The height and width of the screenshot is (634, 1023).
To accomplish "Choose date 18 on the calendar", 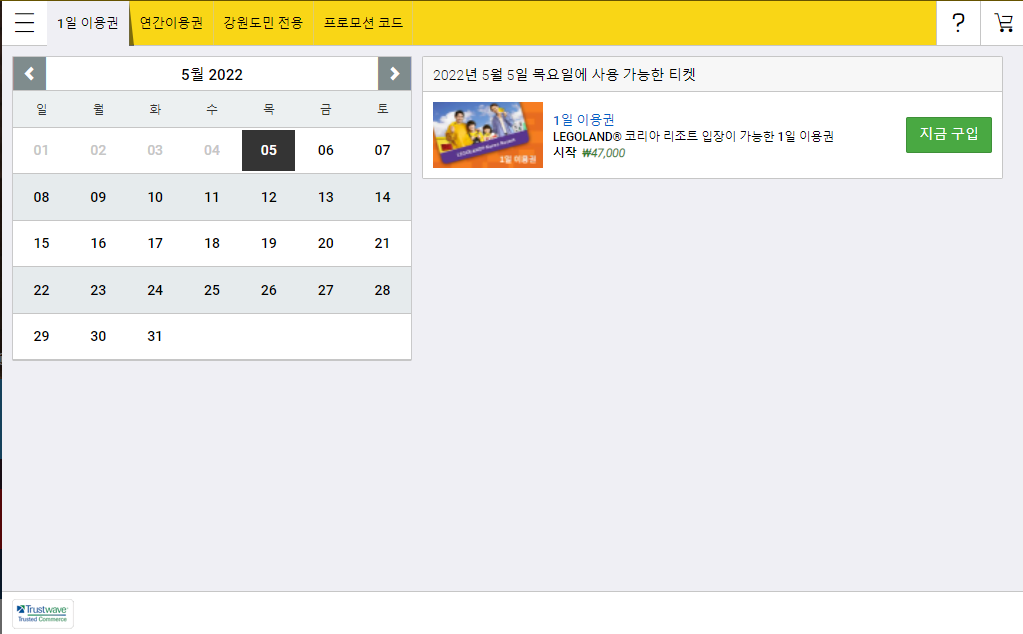I will (x=211, y=243).
